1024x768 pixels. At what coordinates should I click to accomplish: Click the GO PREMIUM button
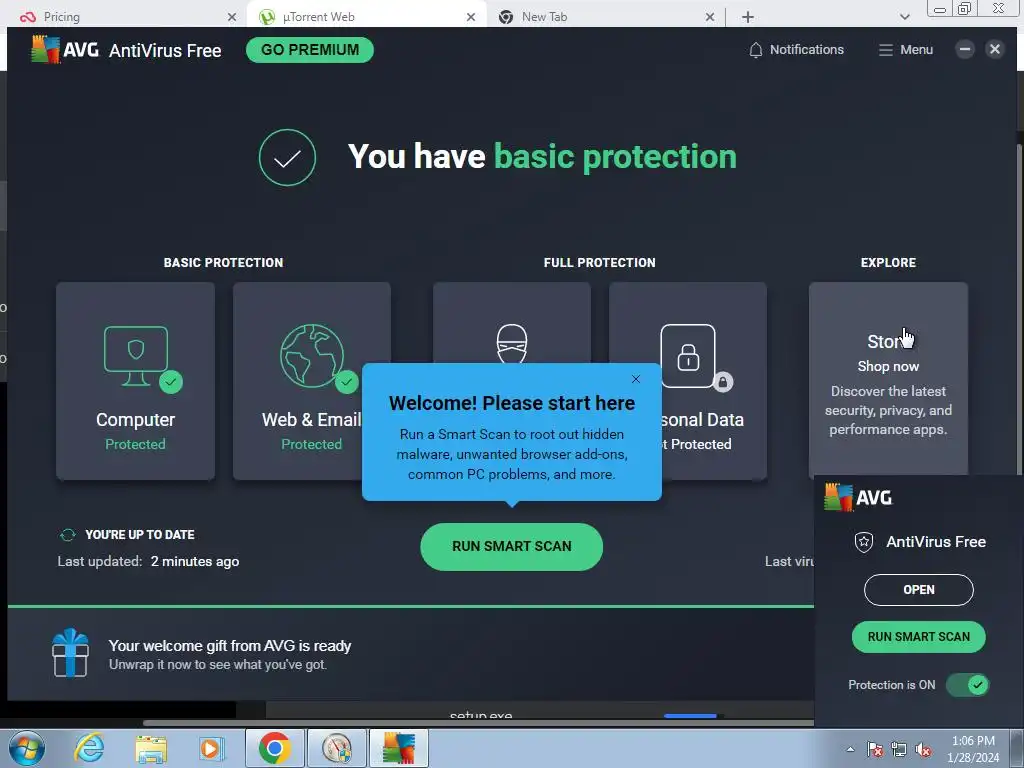[310, 50]
